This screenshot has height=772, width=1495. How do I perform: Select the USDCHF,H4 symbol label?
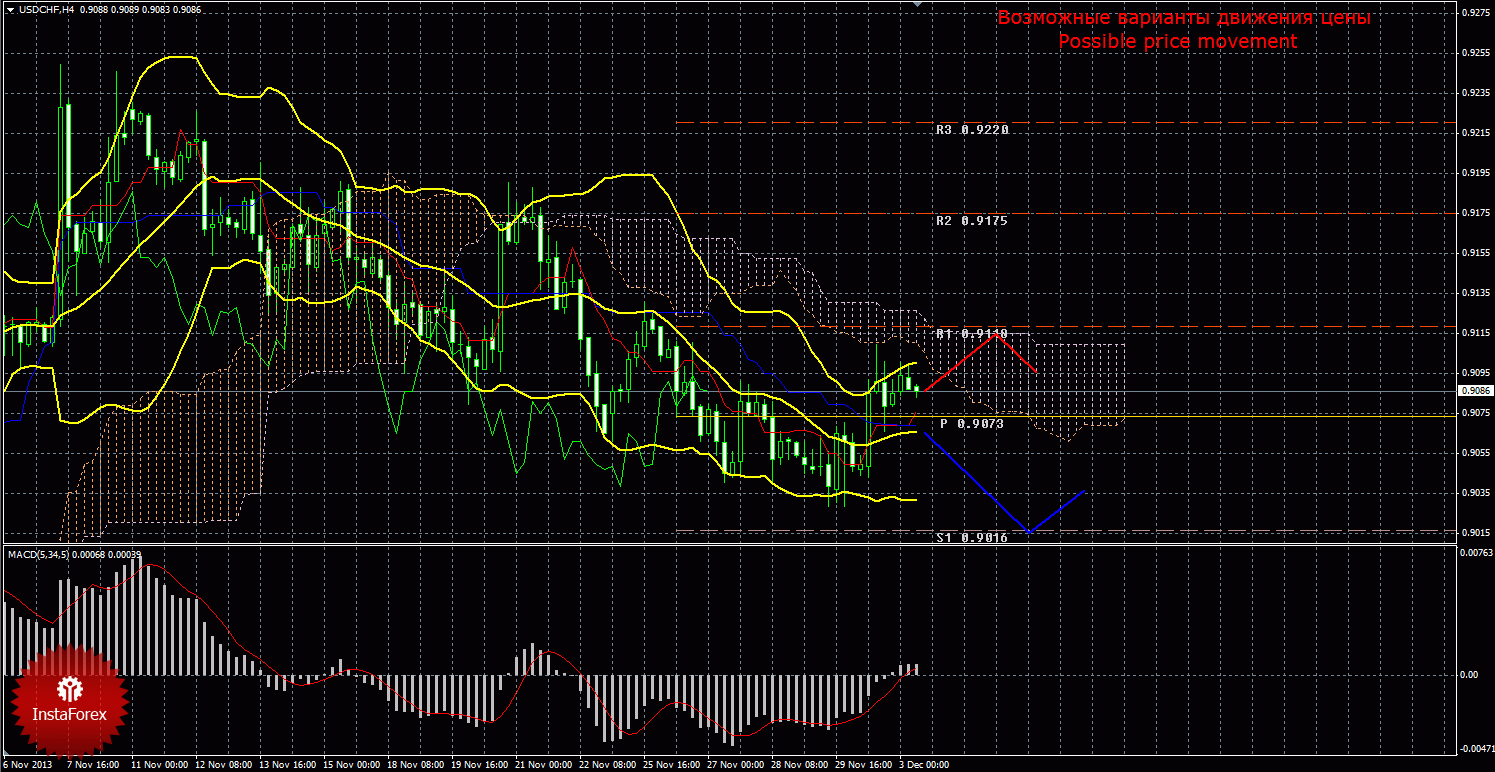(45, 9)
